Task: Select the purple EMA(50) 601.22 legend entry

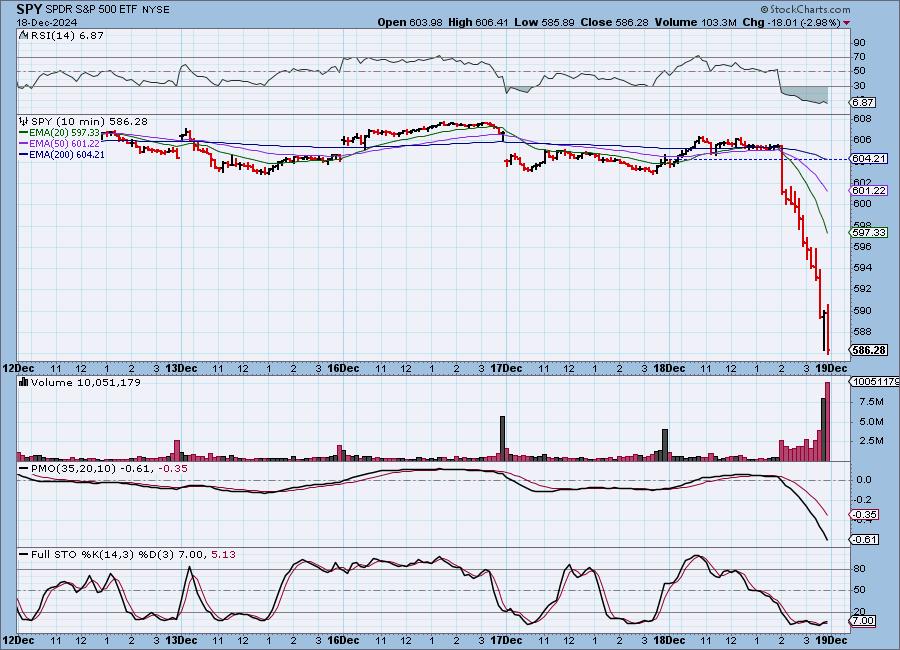Action: [x=60, y=144]
